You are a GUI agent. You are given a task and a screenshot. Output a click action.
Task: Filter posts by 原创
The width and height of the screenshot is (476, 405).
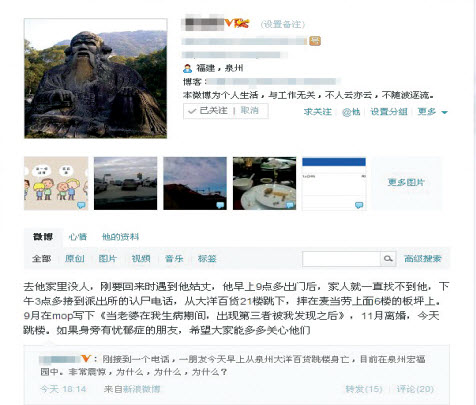(x=75, y=258)
